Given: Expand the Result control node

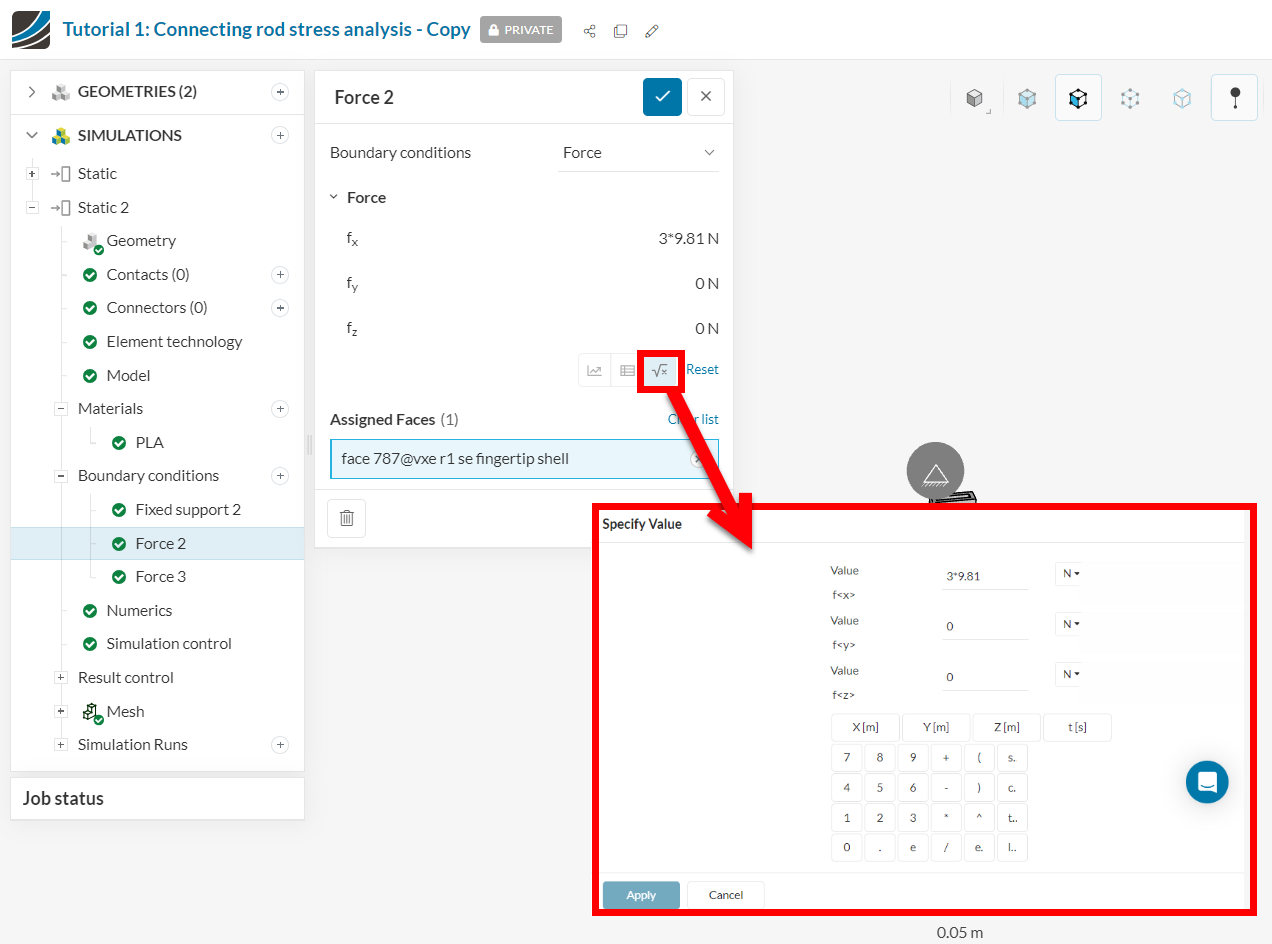Looking at the screenshot, I should click(x=61, y=678).
